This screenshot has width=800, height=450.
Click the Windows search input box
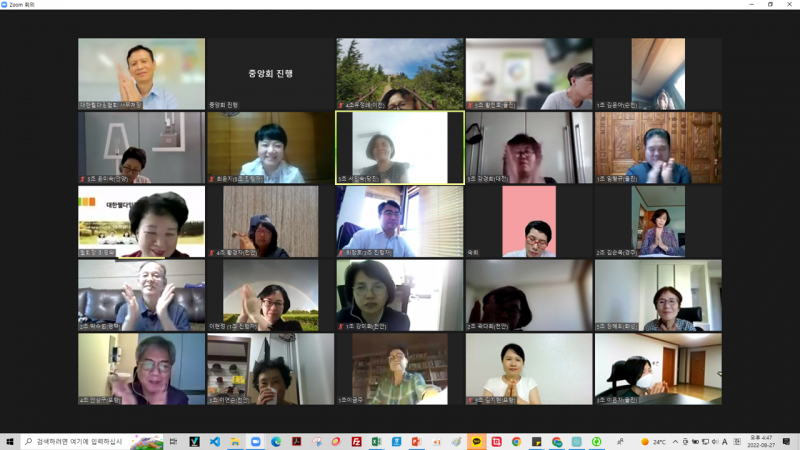pyautogui.click(x=78, y=441)
